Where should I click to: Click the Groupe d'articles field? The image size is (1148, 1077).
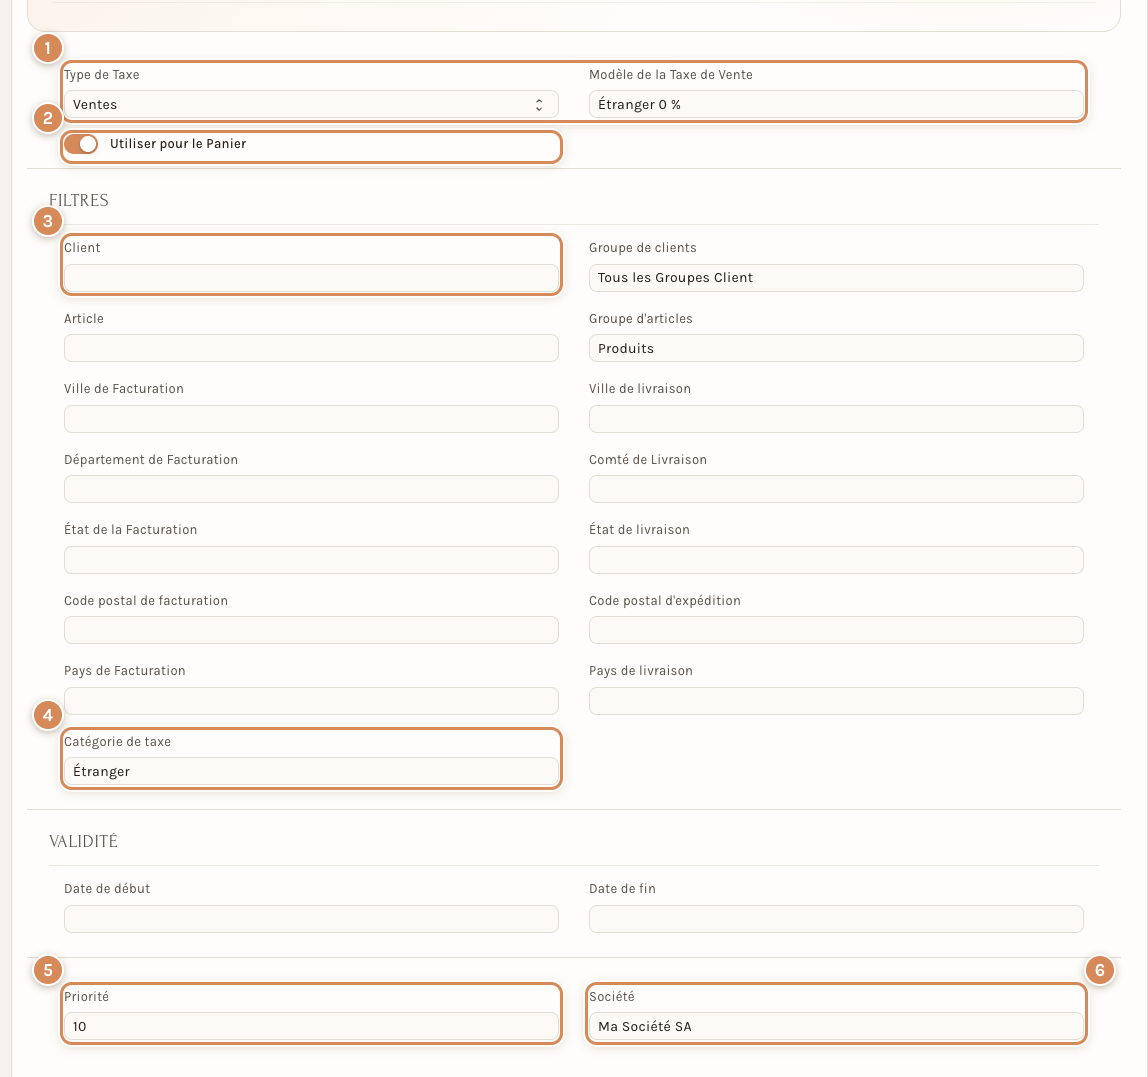coord(836,349)
